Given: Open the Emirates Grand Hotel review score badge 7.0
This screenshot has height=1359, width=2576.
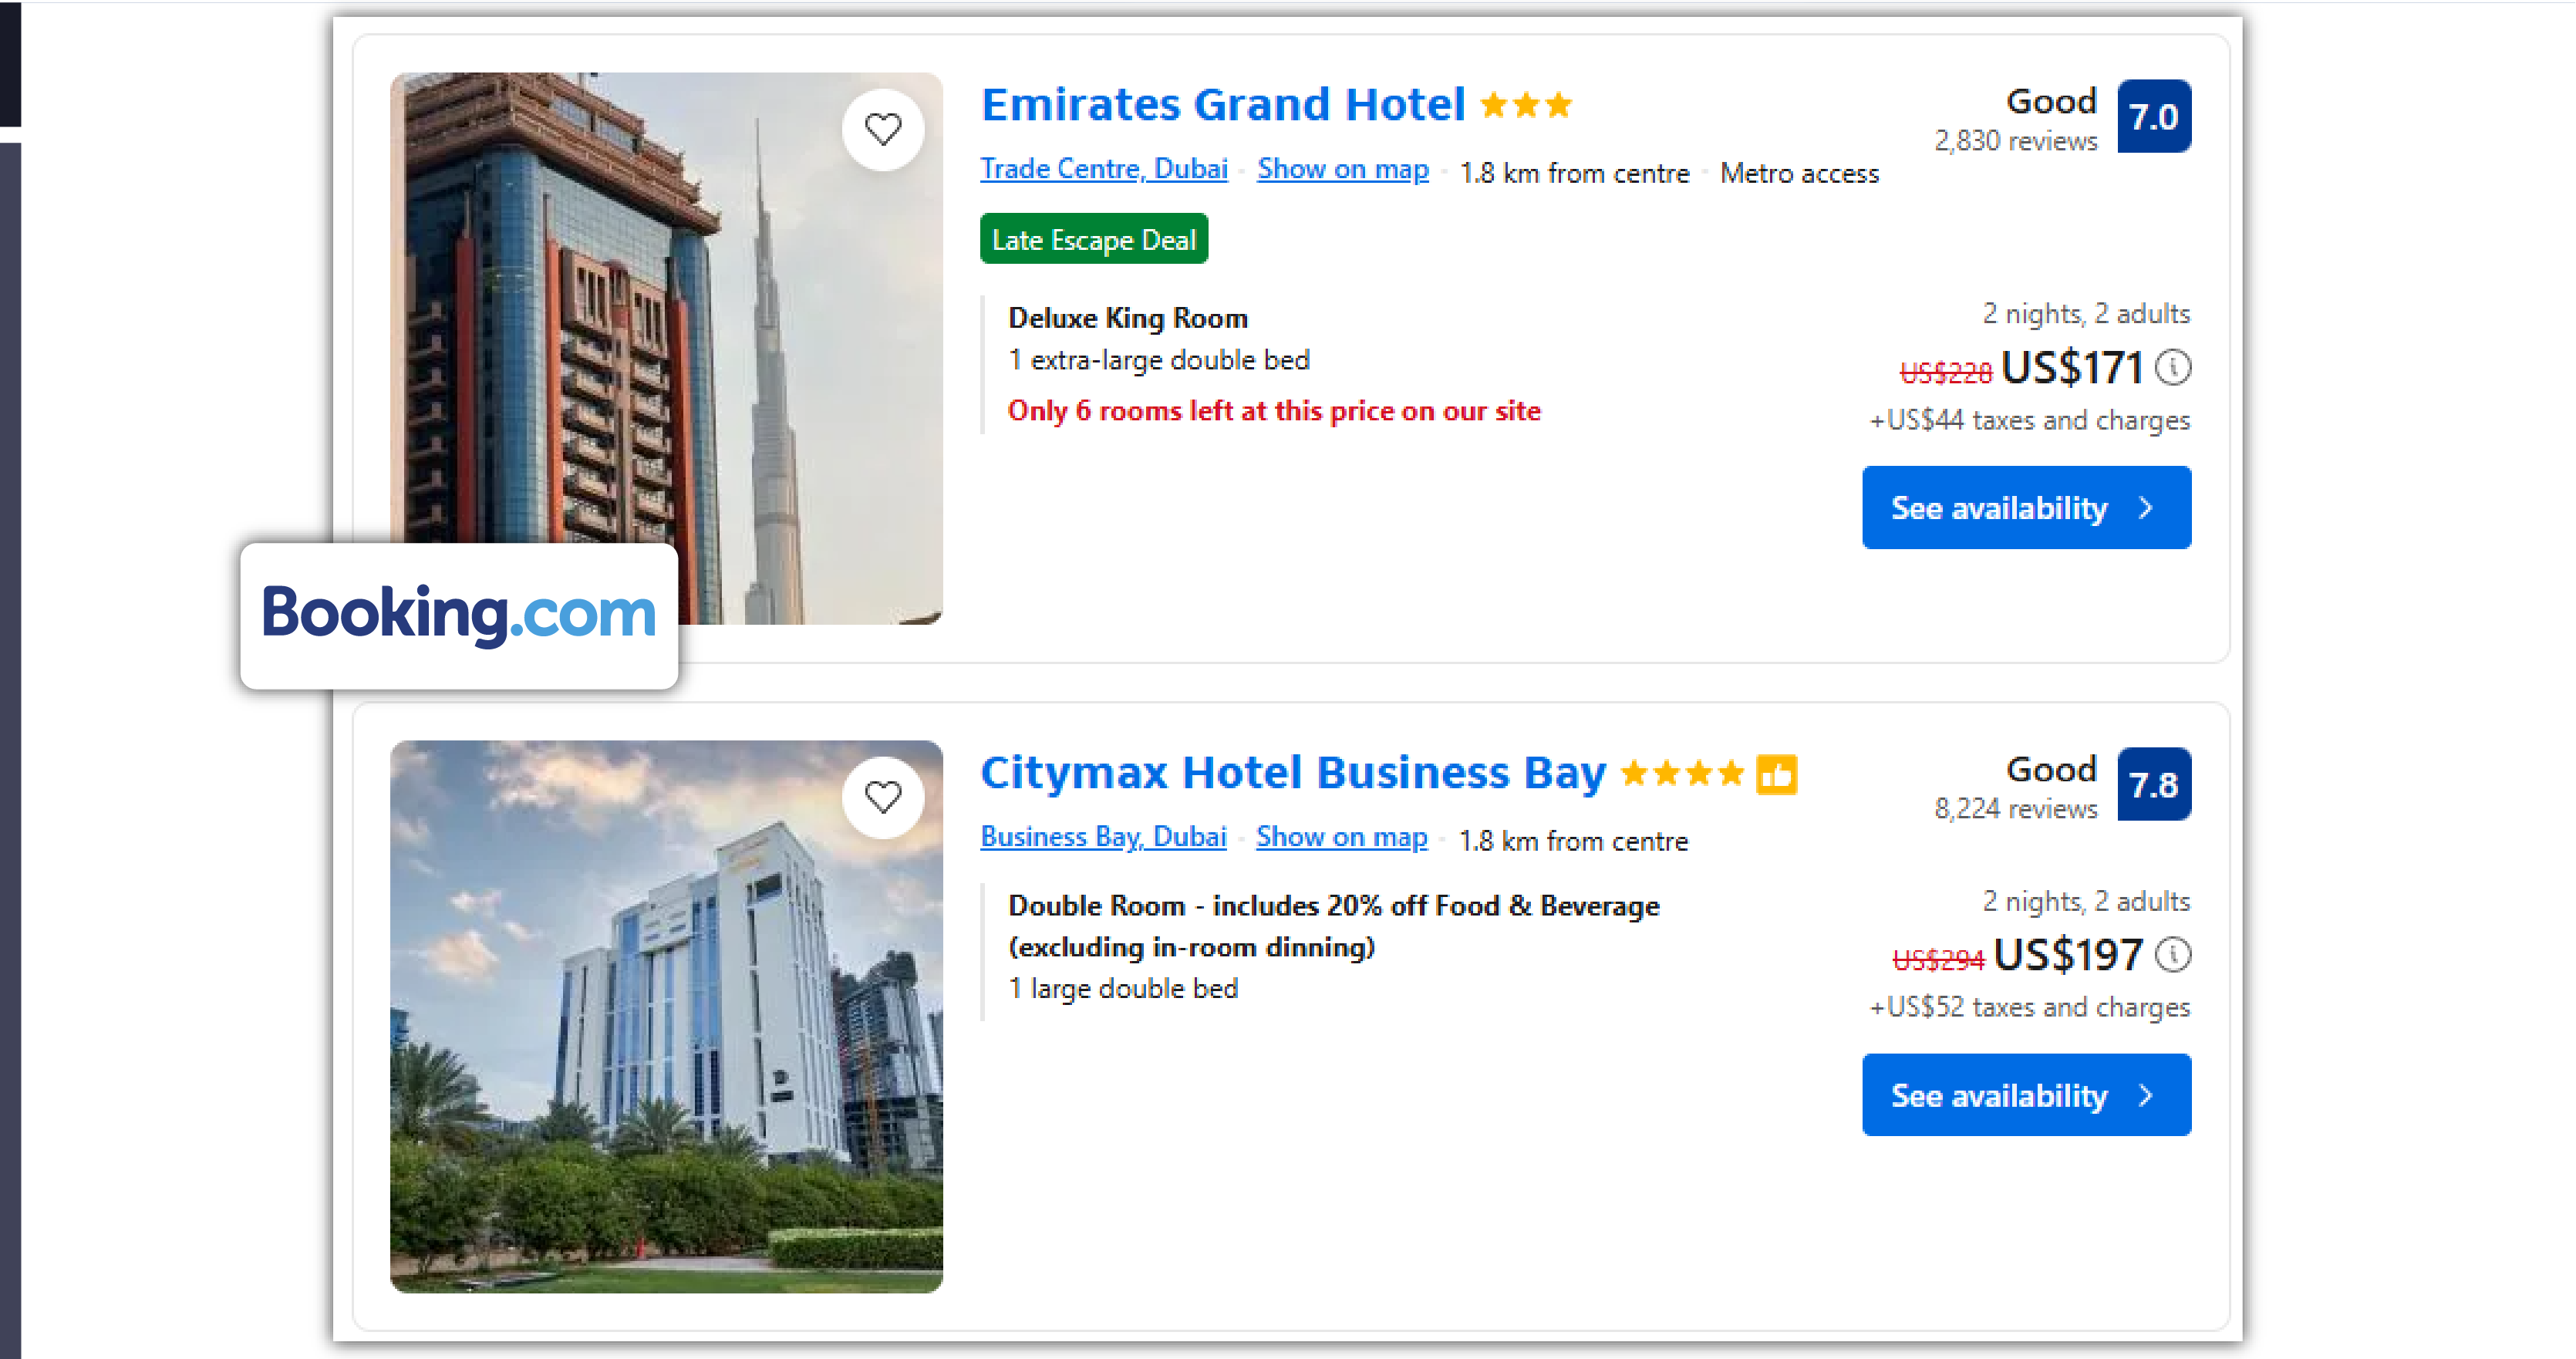Looking at the screenshot, I should tap(2155, 116).
